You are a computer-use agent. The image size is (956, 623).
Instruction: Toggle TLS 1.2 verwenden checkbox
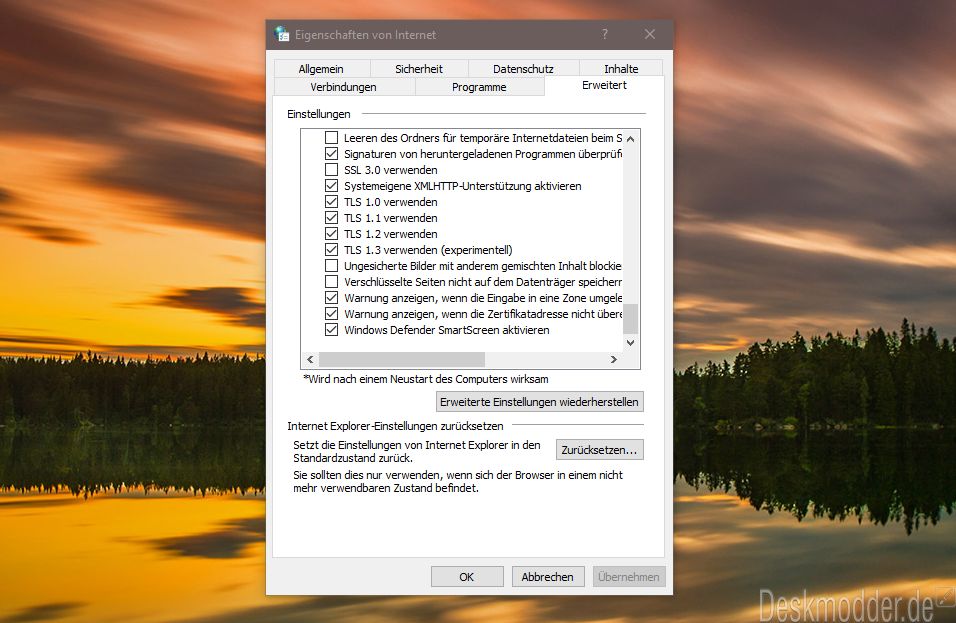point(331,233)
